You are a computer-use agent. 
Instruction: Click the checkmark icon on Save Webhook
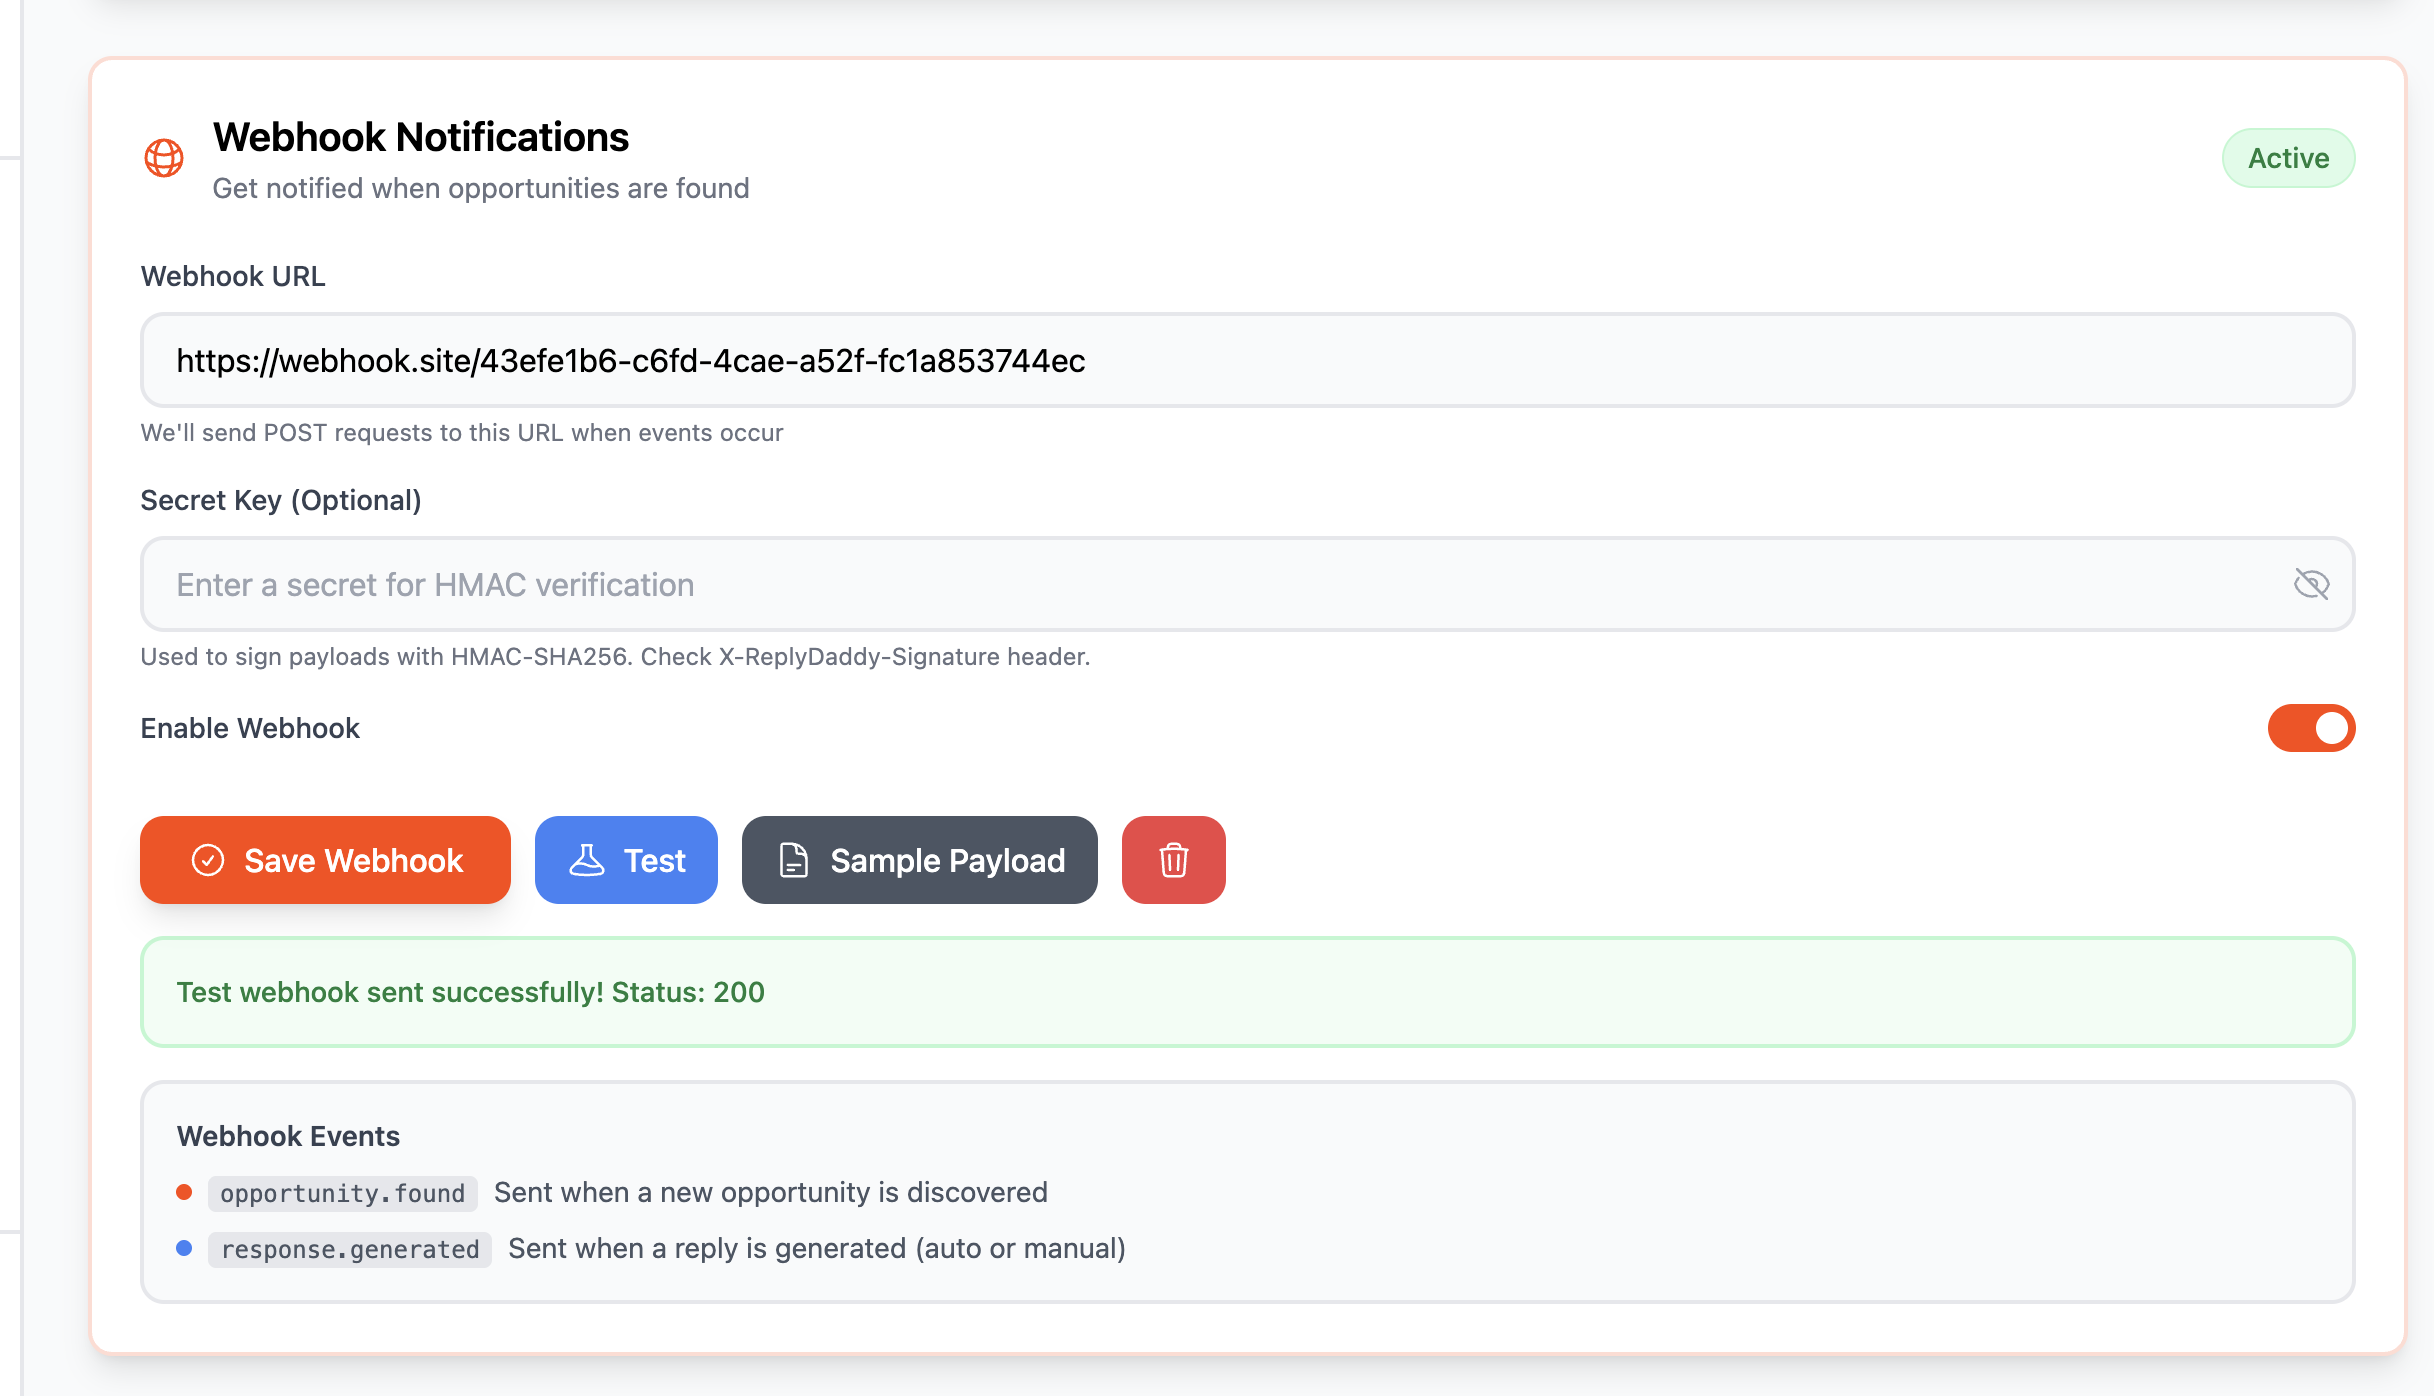click(x=208, y=860)
